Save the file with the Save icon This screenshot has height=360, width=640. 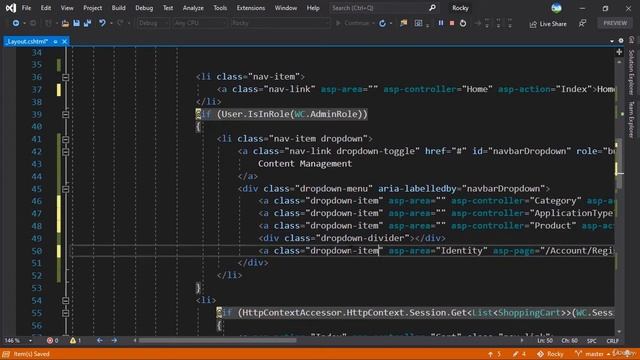point(76,23)
